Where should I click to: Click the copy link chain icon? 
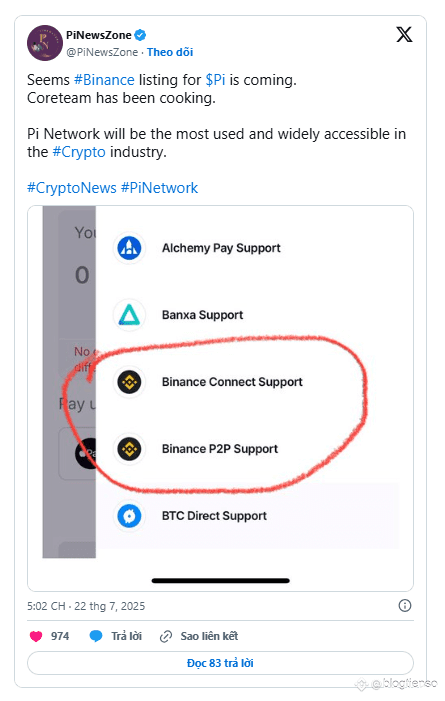pos(166,636)
